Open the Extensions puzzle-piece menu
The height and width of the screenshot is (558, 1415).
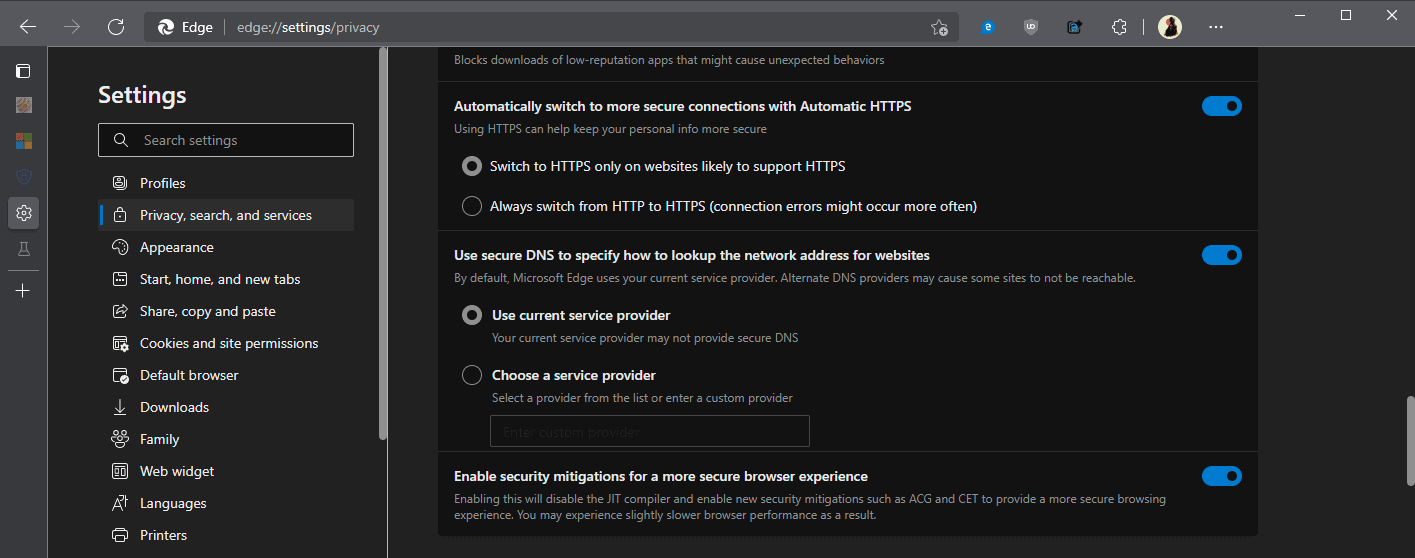click(x=1119, y=27)
